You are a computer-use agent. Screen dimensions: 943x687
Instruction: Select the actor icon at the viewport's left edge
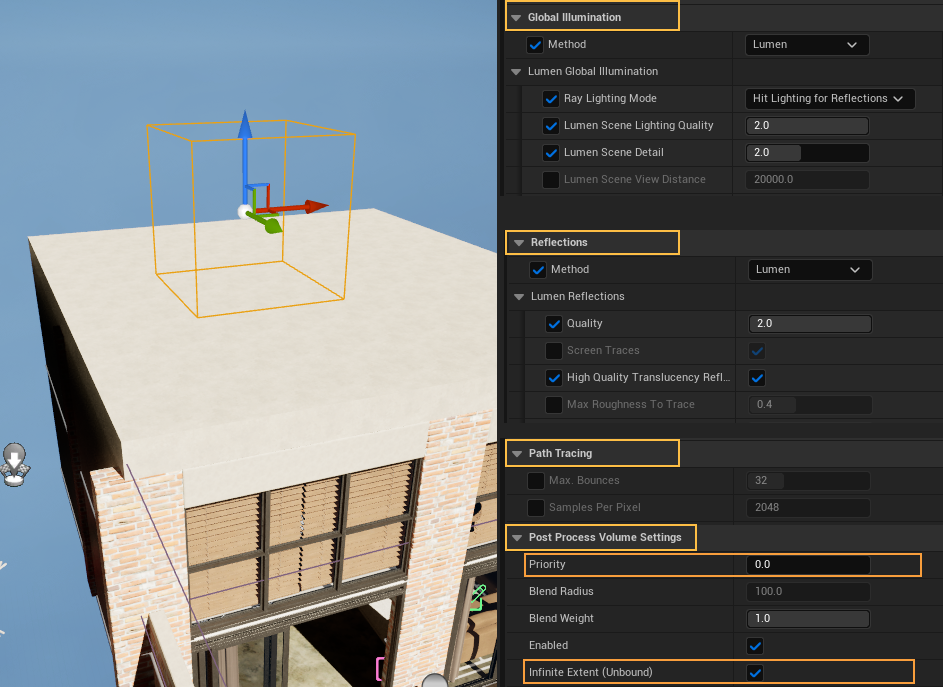[14, 465]
